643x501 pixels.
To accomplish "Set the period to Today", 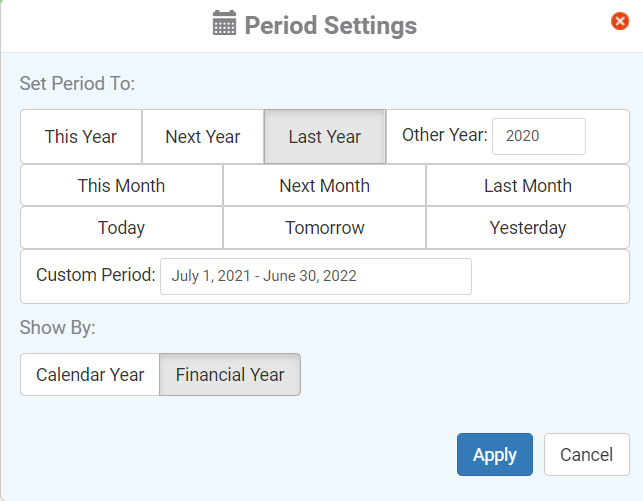I will [121, 228].
